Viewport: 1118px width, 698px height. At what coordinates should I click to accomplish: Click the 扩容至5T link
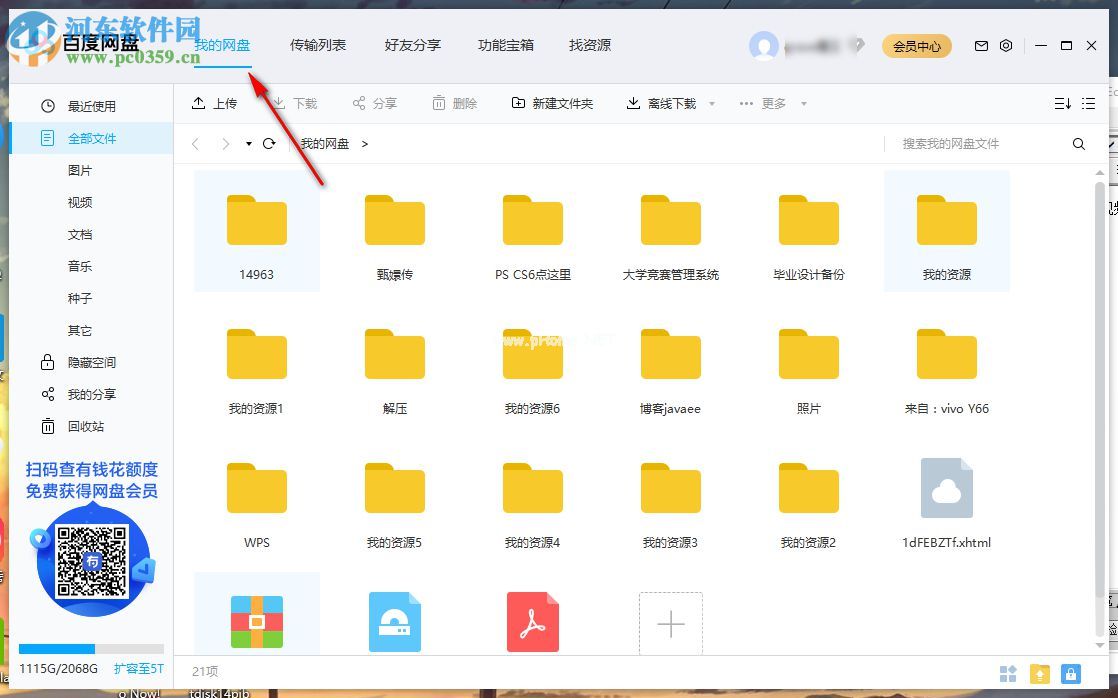[x=138, y=668]
